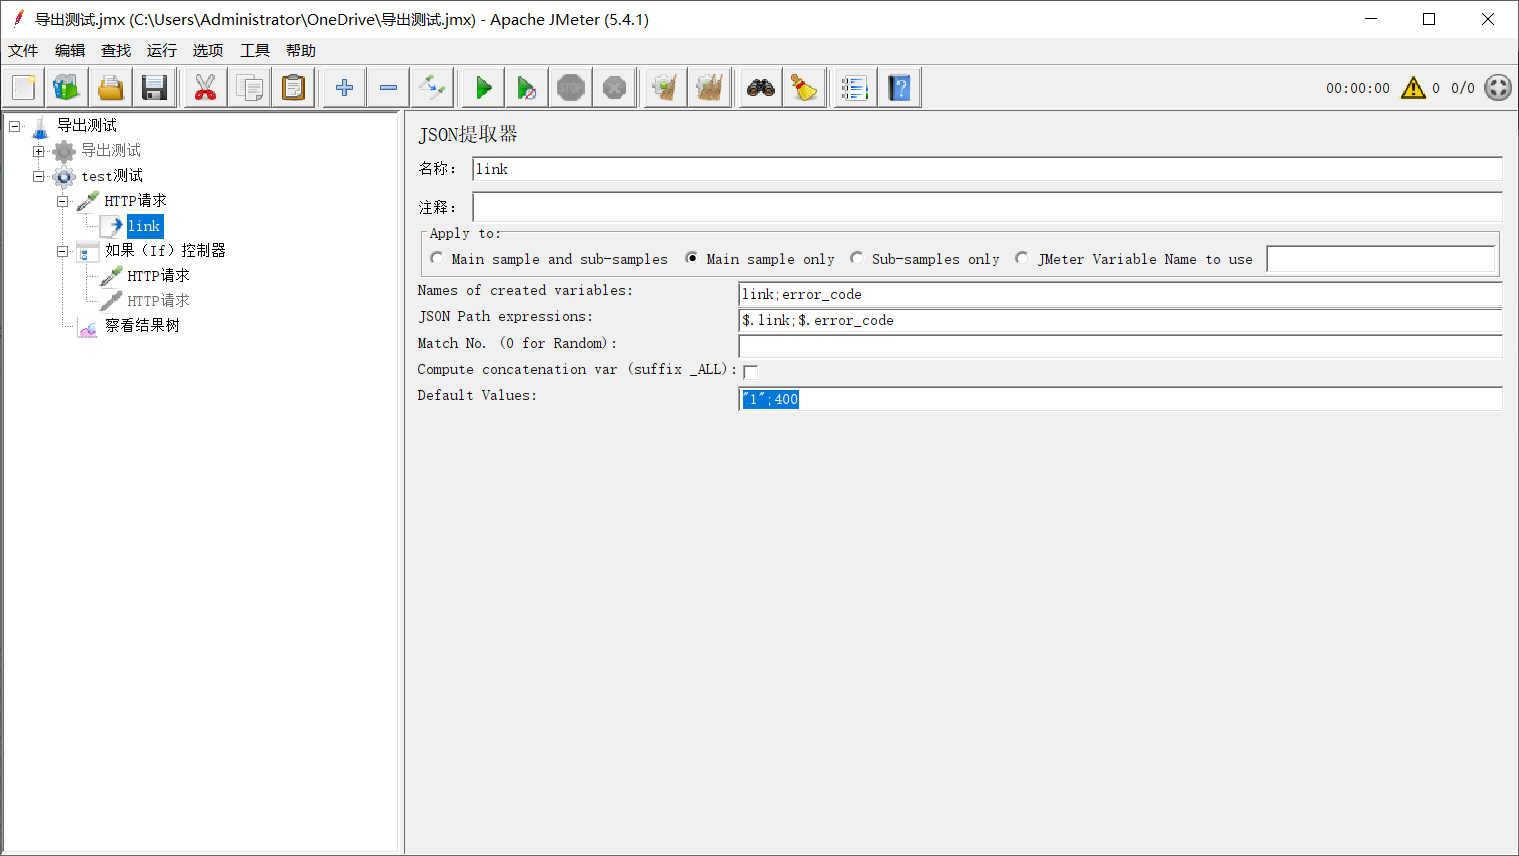Viewport: 1519px width, 856px height.
Task: Open the 选项 menu
Action: click(208, 50)
